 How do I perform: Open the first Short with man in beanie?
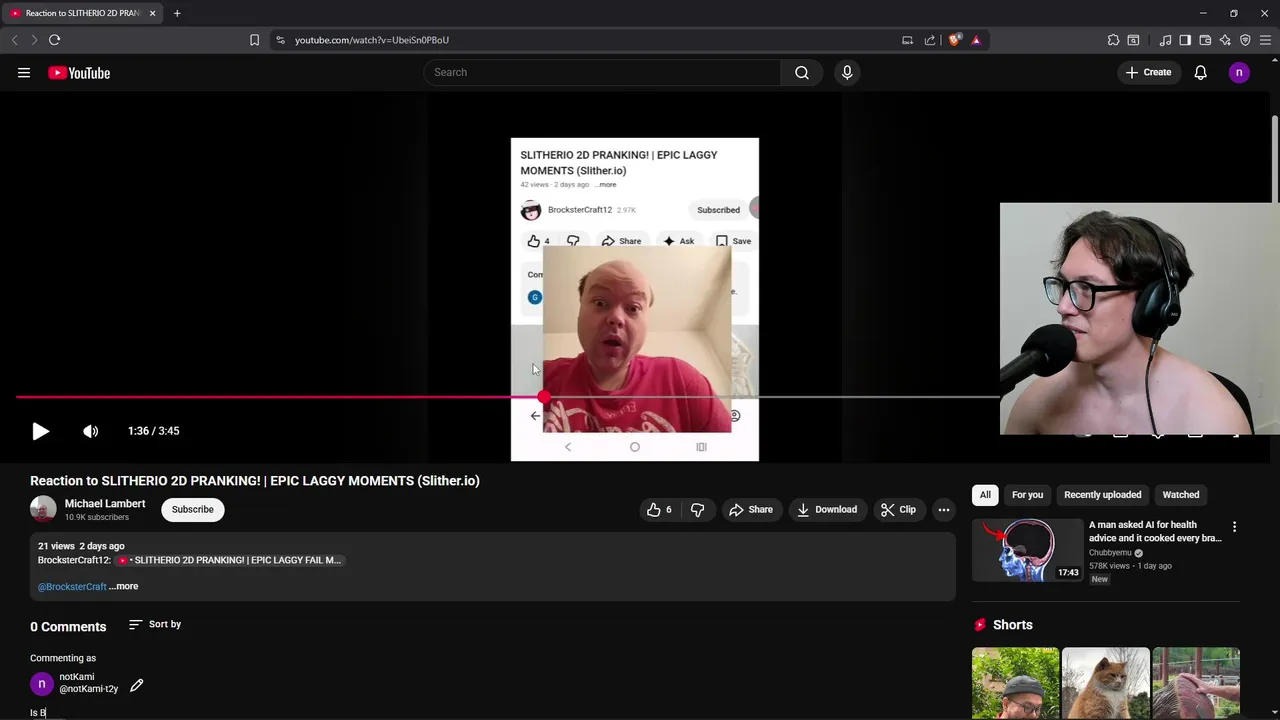tap(1015, 684)
